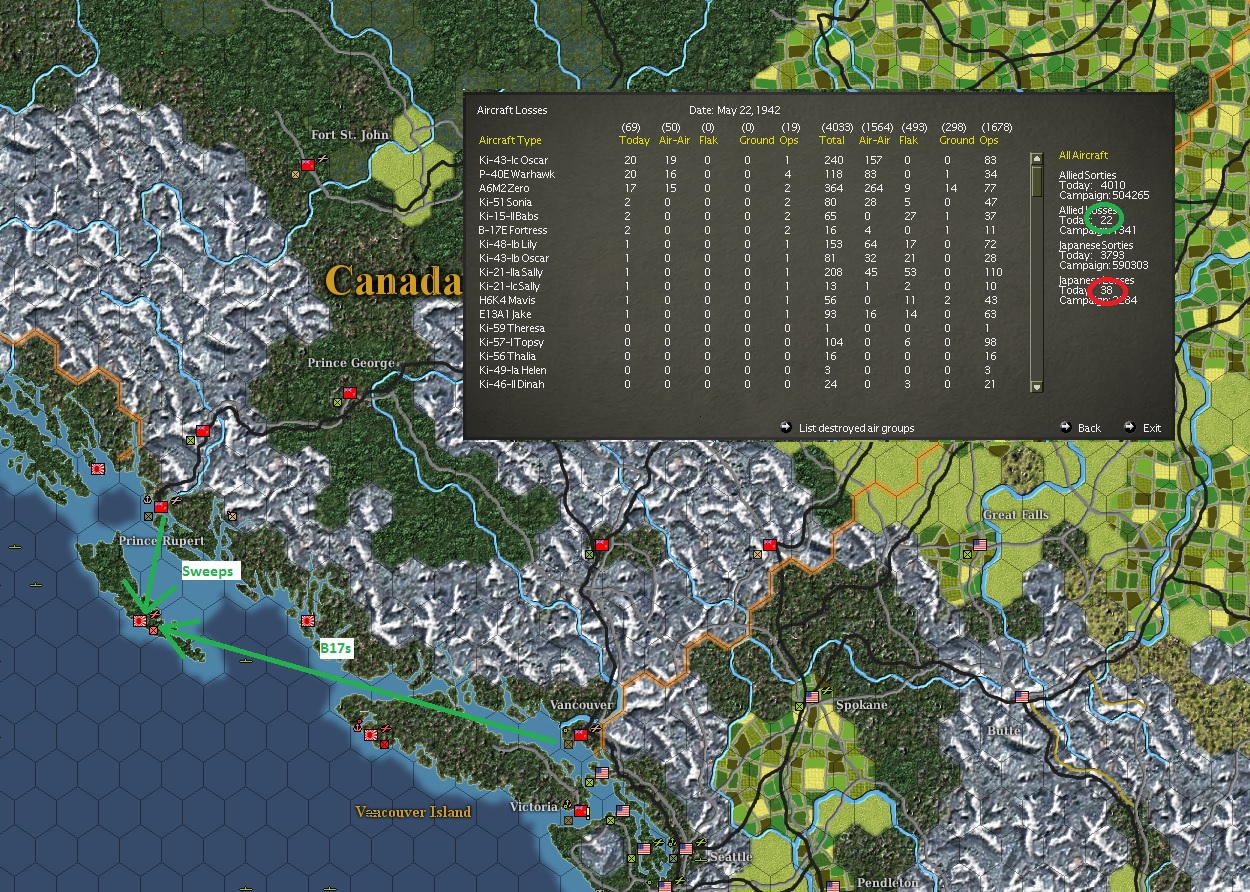Select the green unit marker at Spokane

[x=799, y=706]
